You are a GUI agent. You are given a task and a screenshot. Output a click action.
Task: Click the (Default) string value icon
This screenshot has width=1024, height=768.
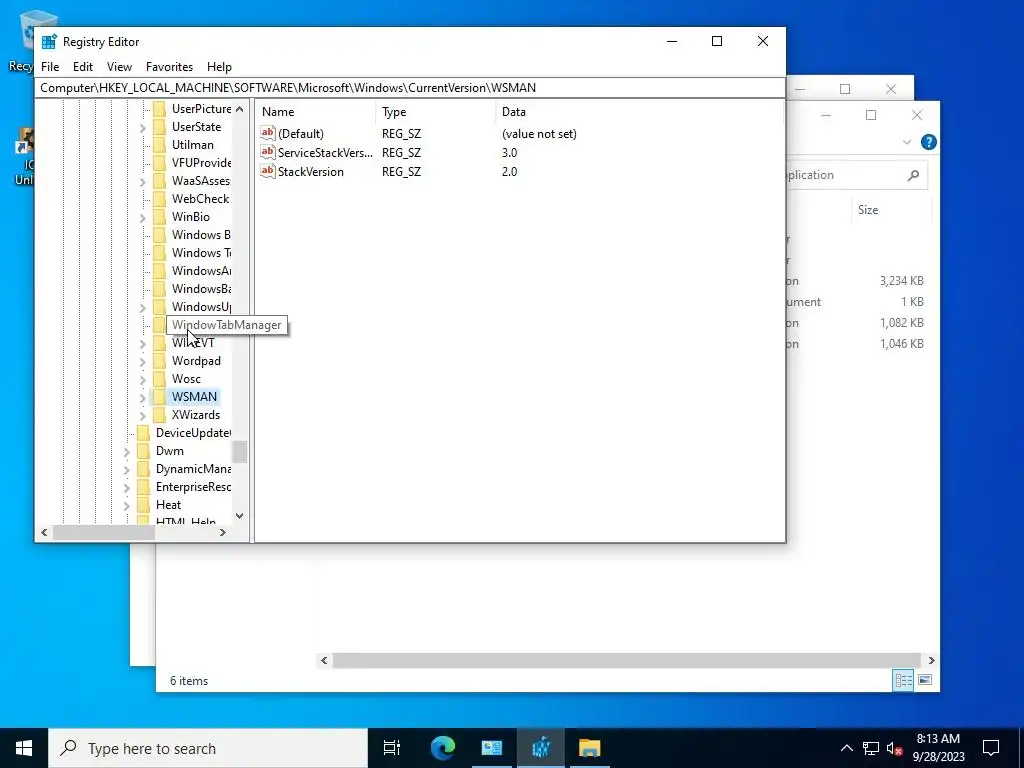click(268, 133)
